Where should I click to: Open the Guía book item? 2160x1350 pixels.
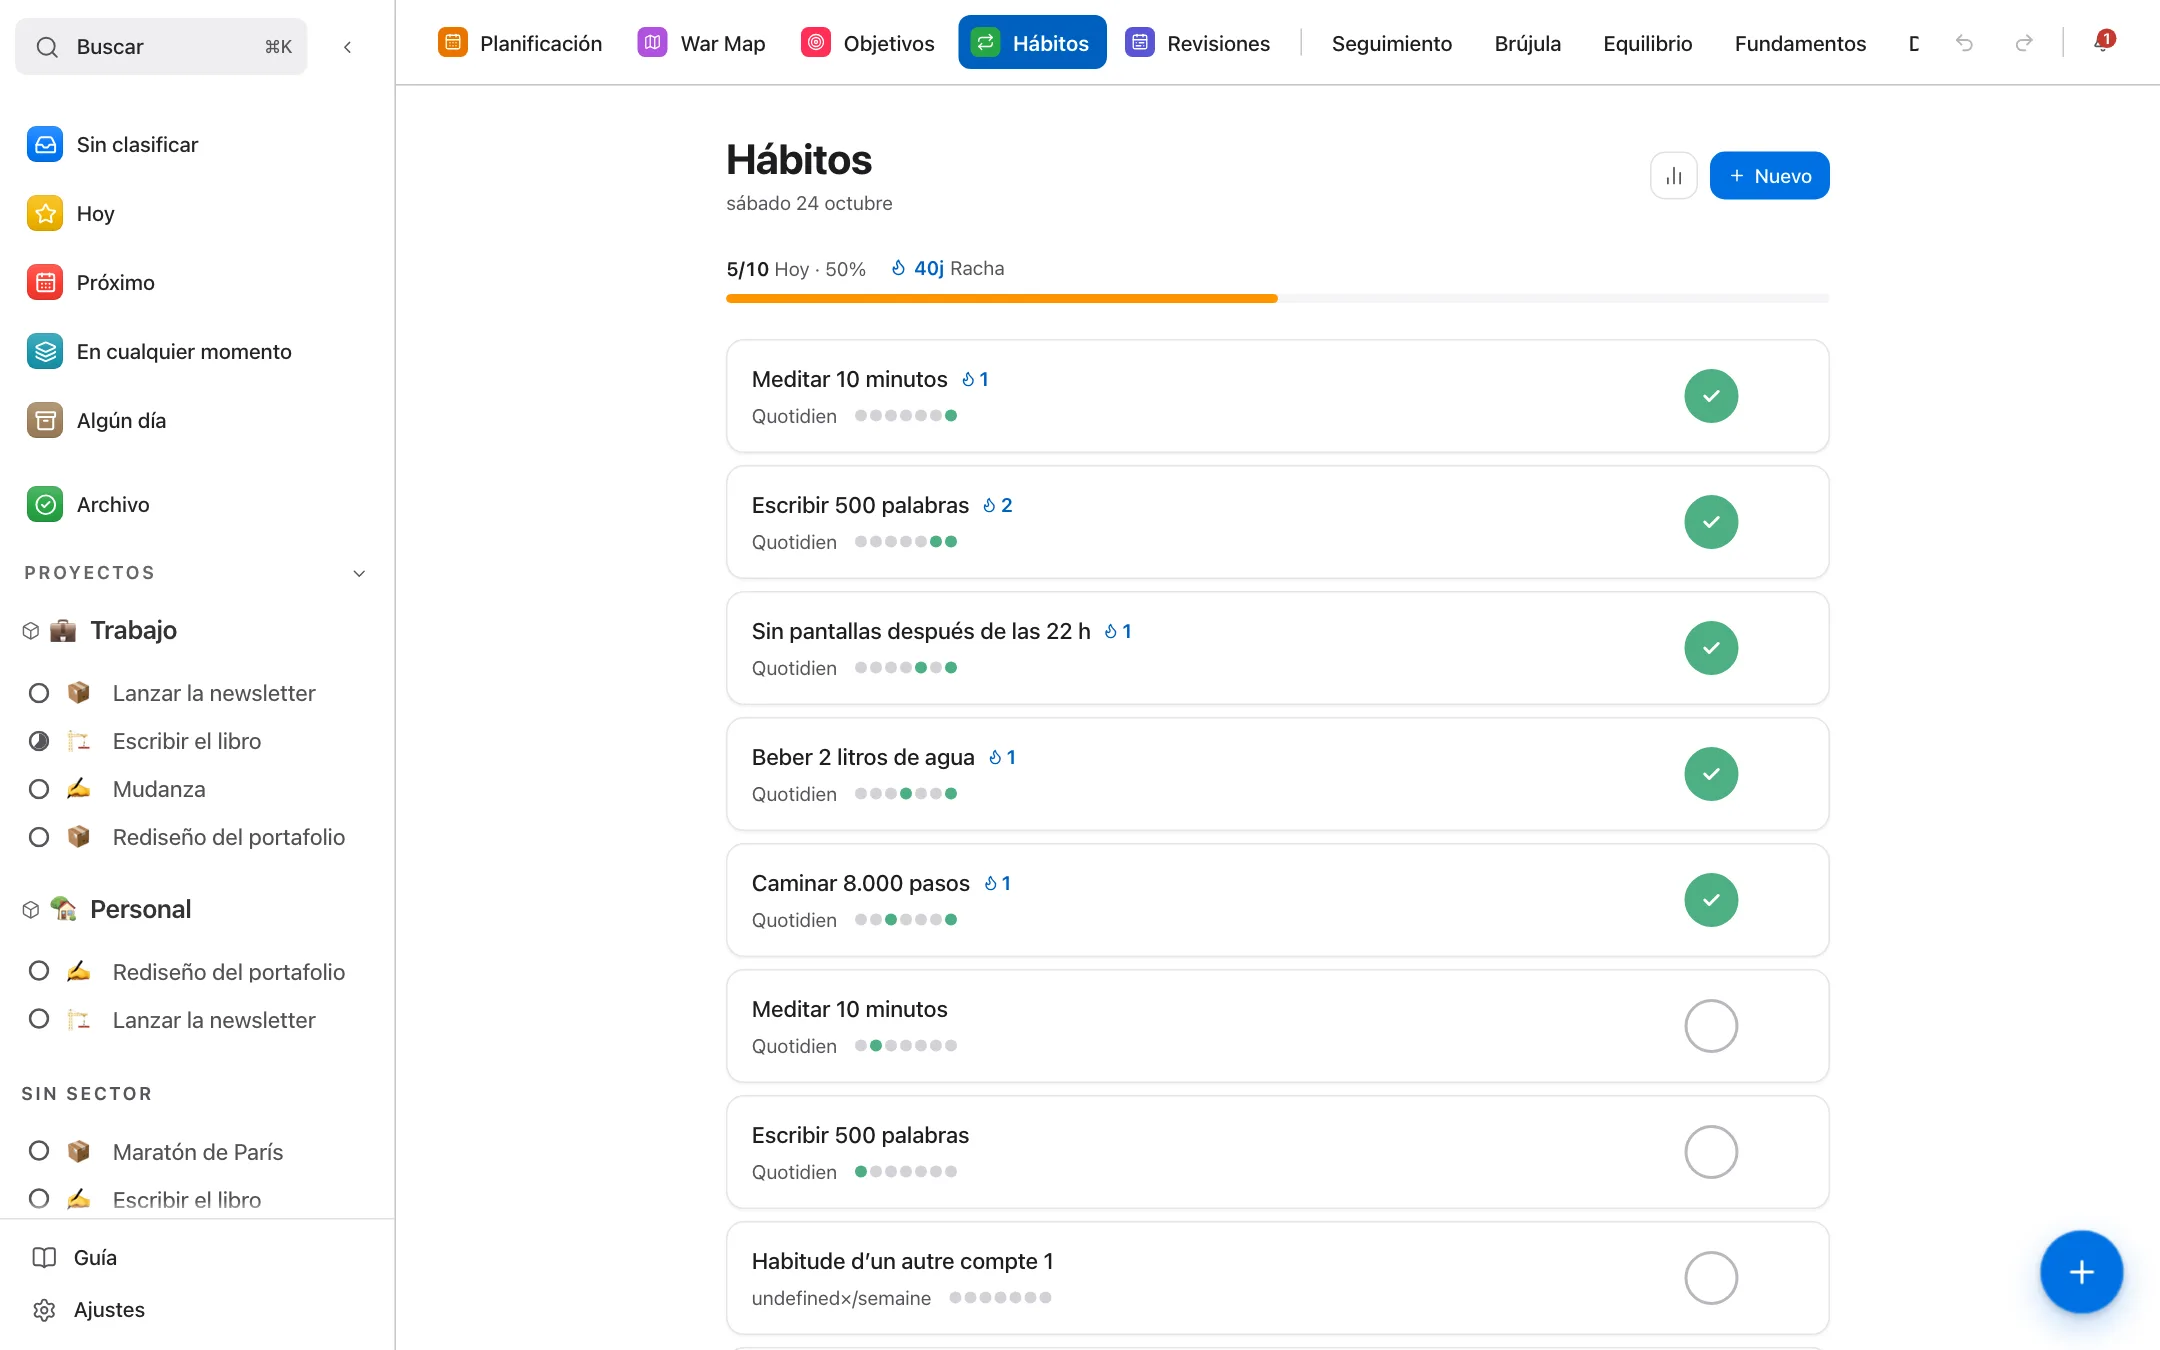tap(75, 1258)
